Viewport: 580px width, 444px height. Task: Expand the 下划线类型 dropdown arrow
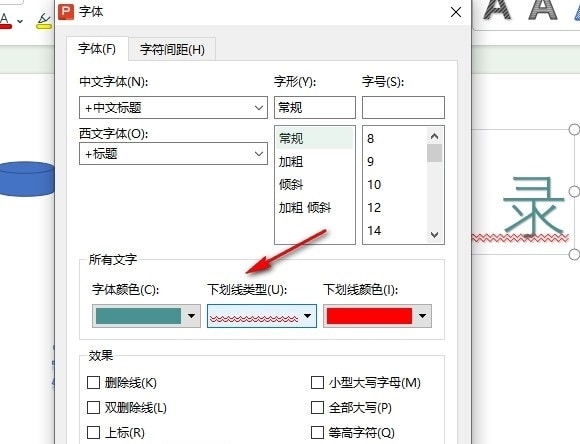click(307, 316)
